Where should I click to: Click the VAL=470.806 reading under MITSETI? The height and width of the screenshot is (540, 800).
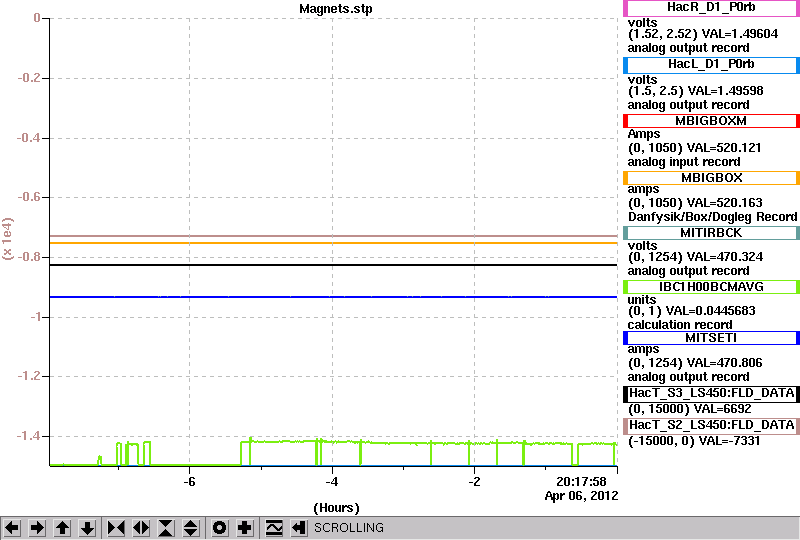(724, 363)
